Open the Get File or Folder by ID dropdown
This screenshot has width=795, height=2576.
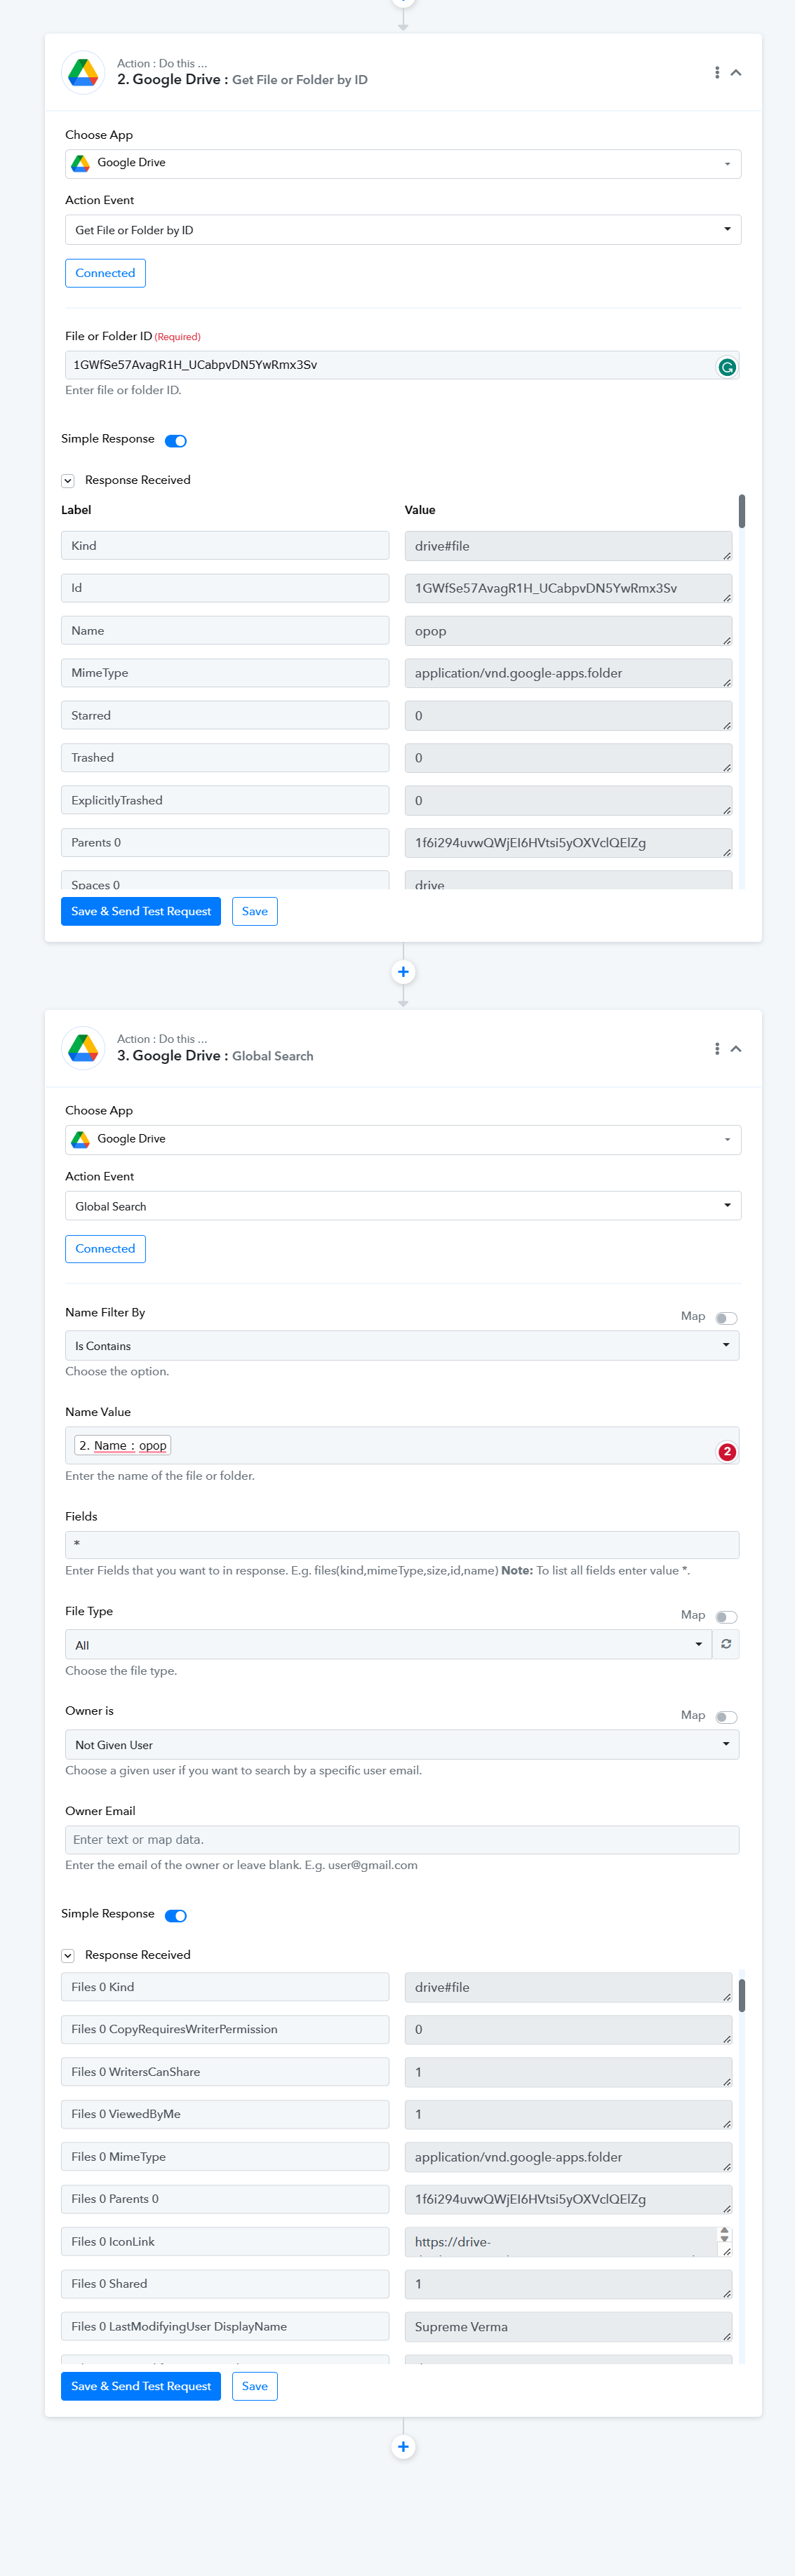[x=402, y=230]
